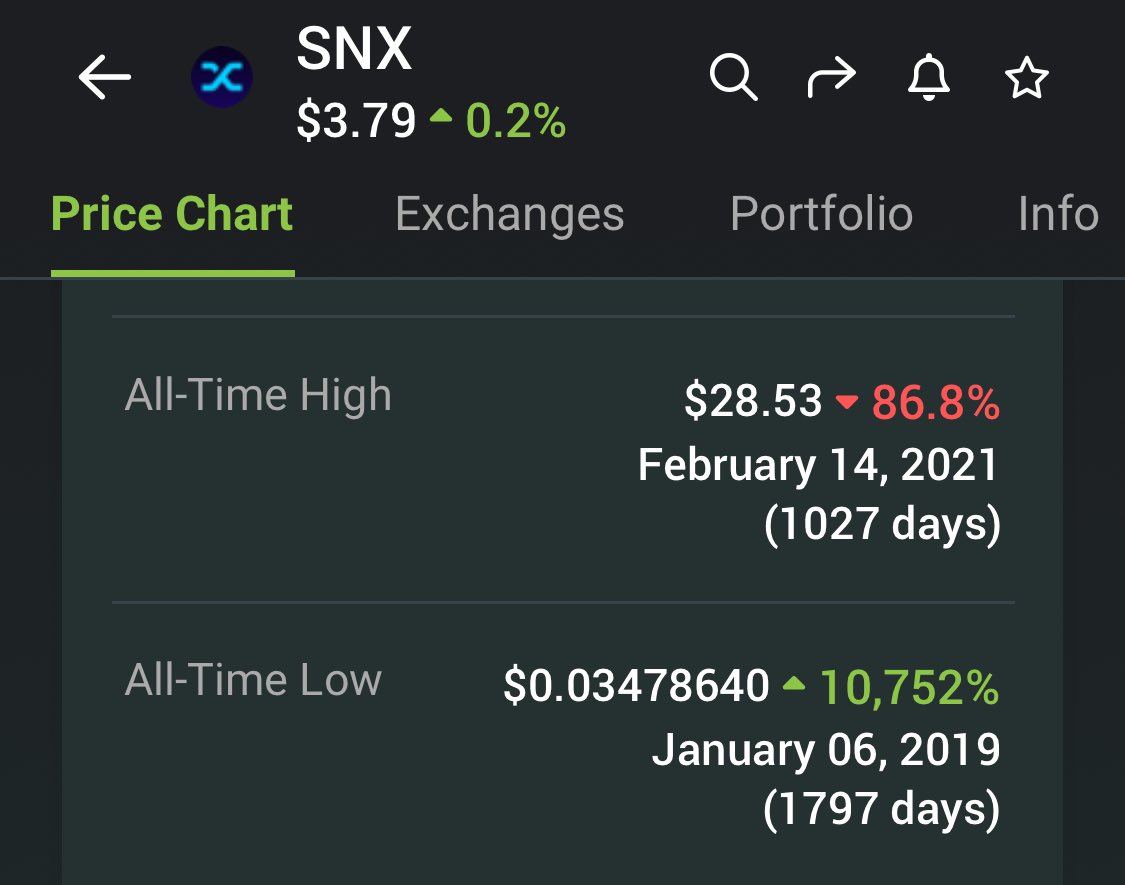Switch to the Info tab
This screenshot has height=885, width=1125.
(x=1058, y=214)
